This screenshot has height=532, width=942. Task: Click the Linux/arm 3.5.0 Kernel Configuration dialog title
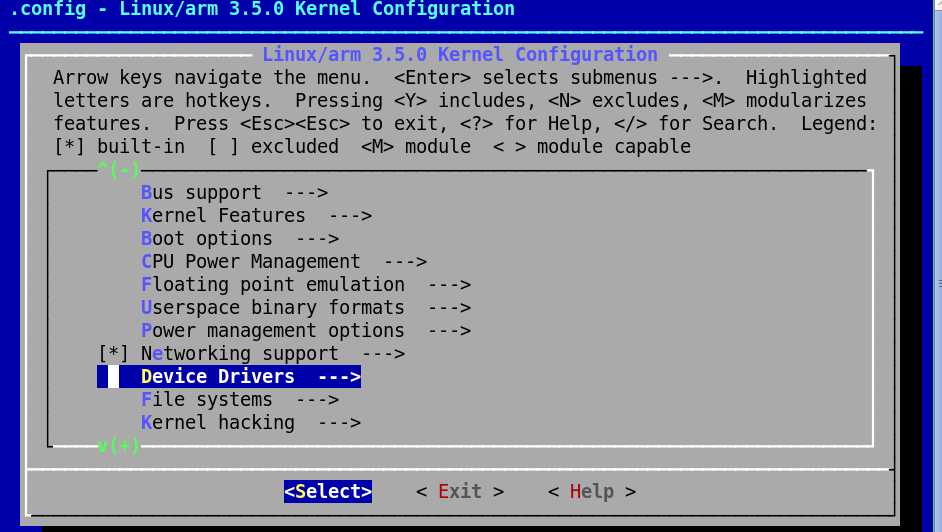coord(460,55)
